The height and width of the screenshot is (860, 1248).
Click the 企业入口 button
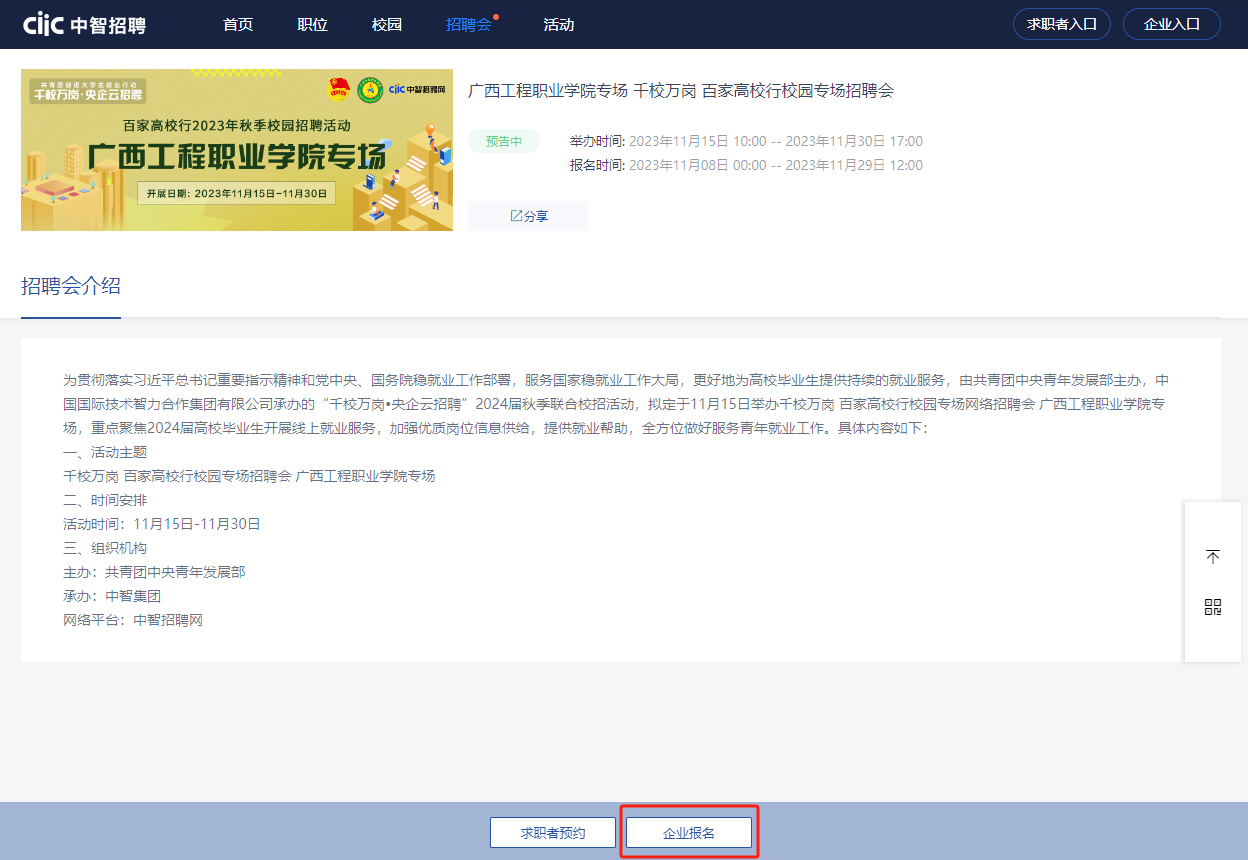[1172, 24]
